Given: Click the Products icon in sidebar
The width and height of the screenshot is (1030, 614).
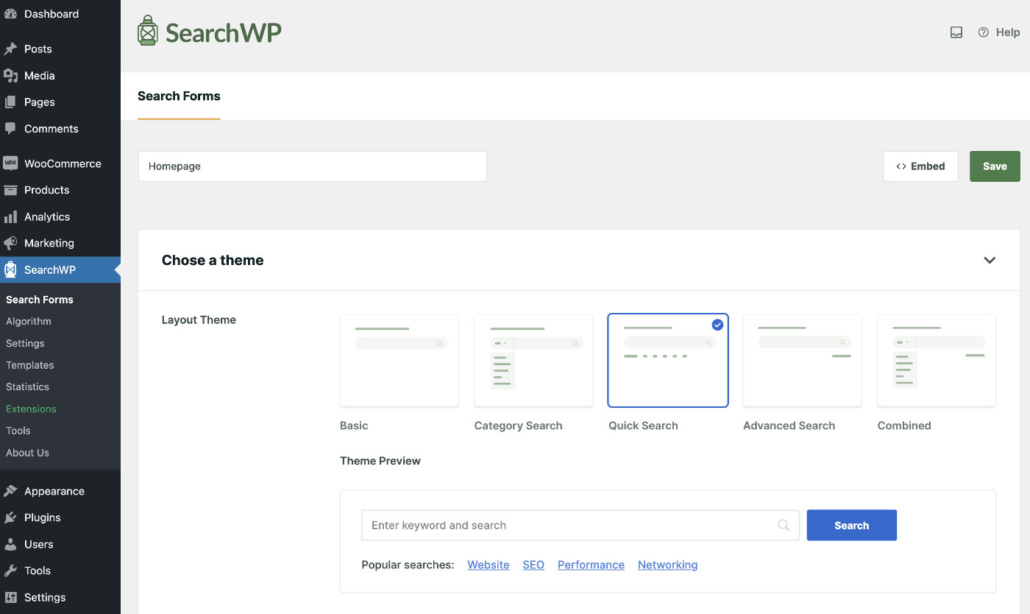Looking at the screenshot, I should pyautogui.click(x=12, y=189).
